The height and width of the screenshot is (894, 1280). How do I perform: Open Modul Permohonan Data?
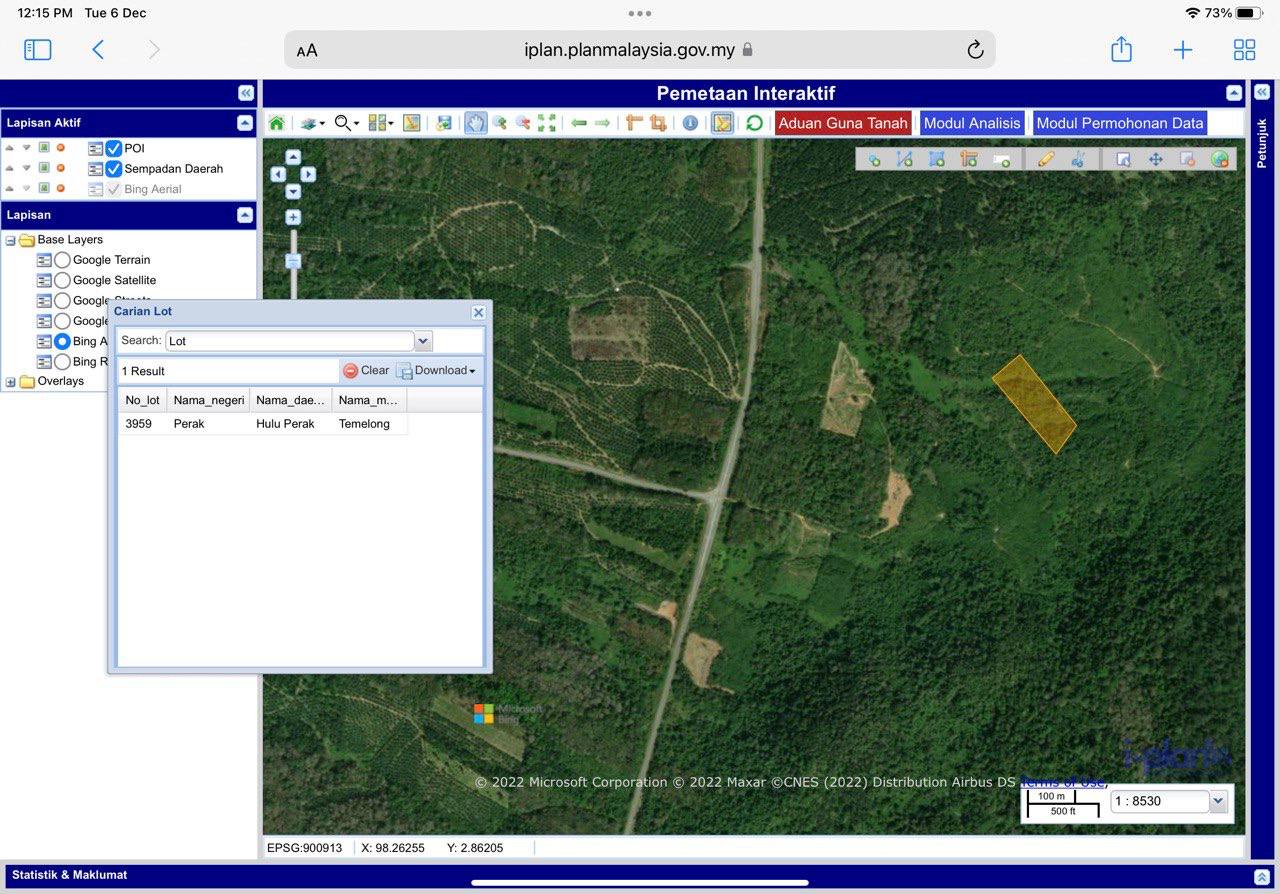(1119, 123)
